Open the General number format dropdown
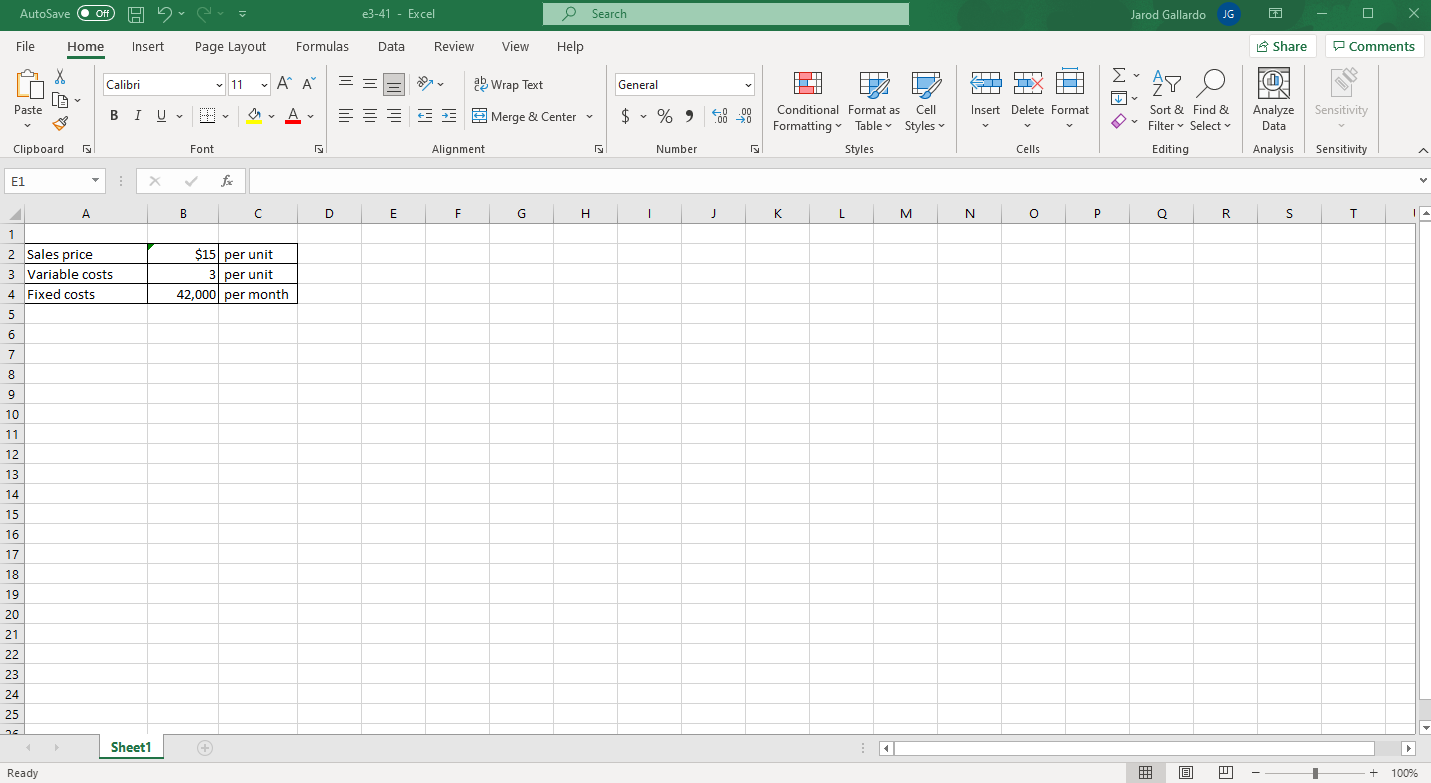This screenshot has height=783, width=1431. tap(747, 85)
